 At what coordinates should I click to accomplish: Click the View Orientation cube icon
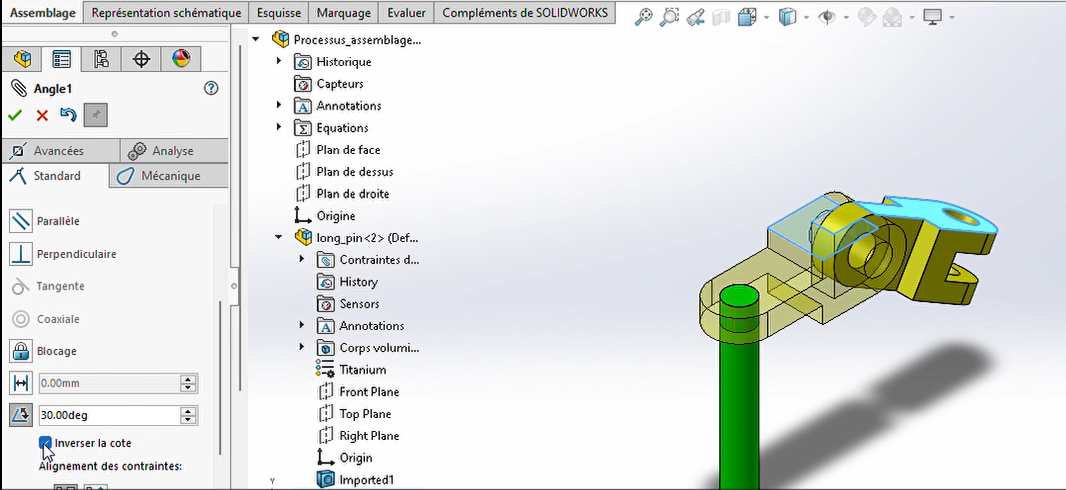tap(747, 18)
